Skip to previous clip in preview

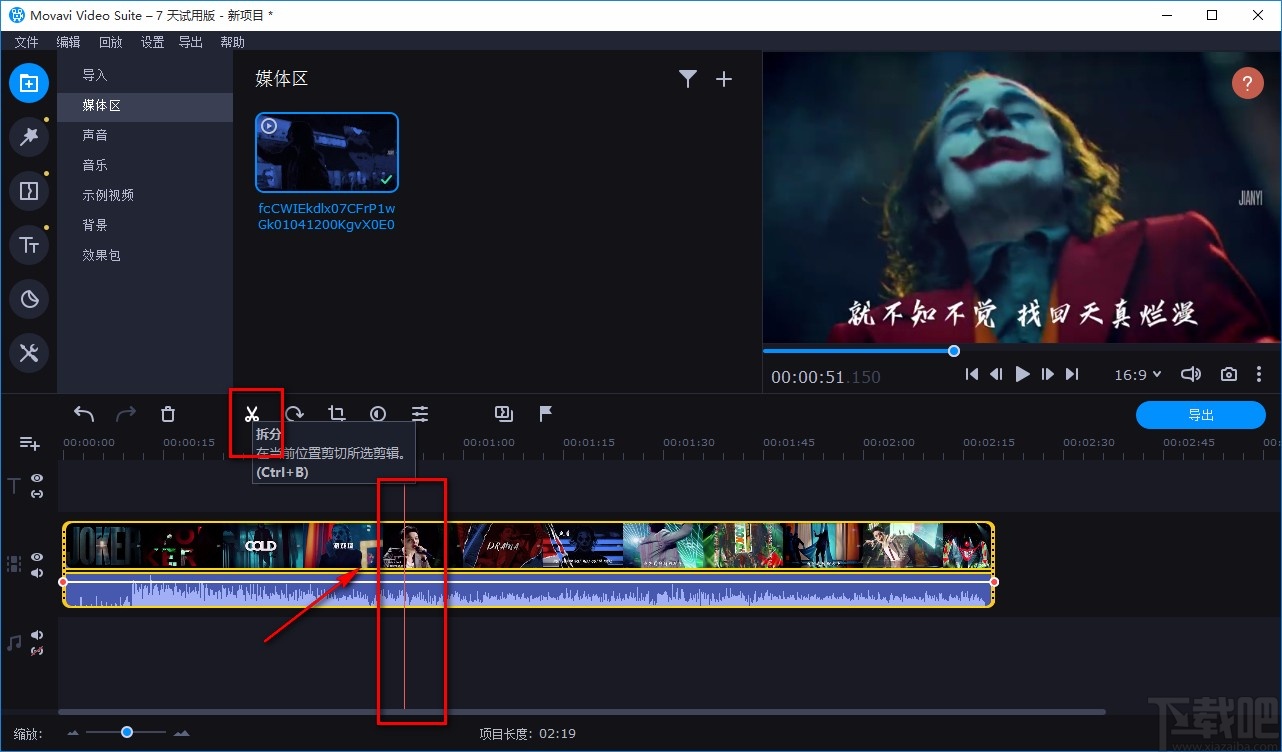971,374
